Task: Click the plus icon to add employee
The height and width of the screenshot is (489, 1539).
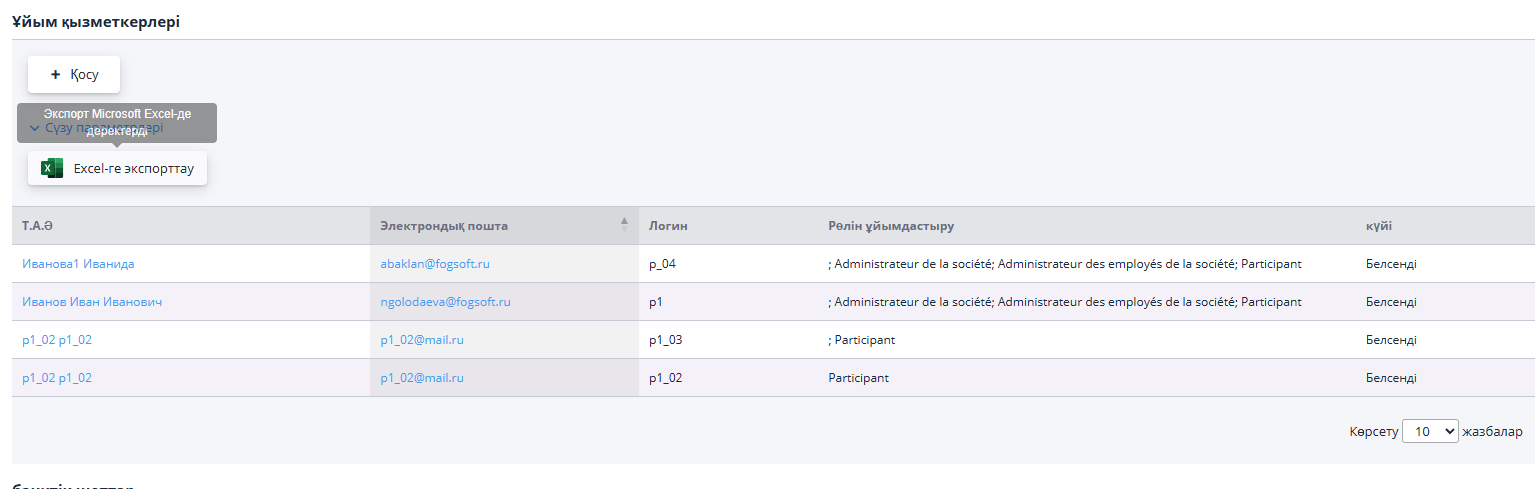Action: coord(55,75)
